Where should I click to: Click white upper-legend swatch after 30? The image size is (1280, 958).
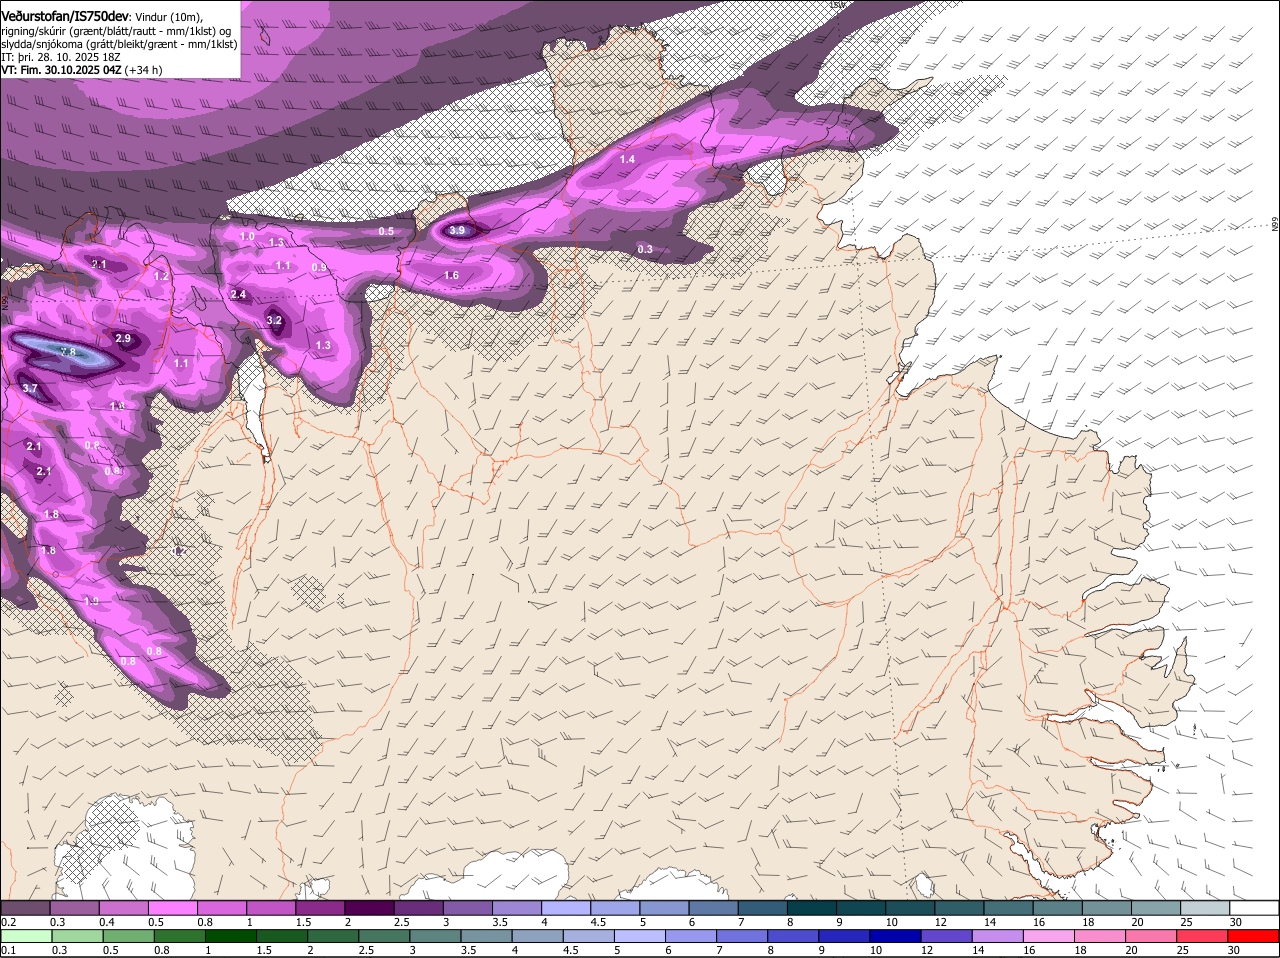pos(1254,907)
